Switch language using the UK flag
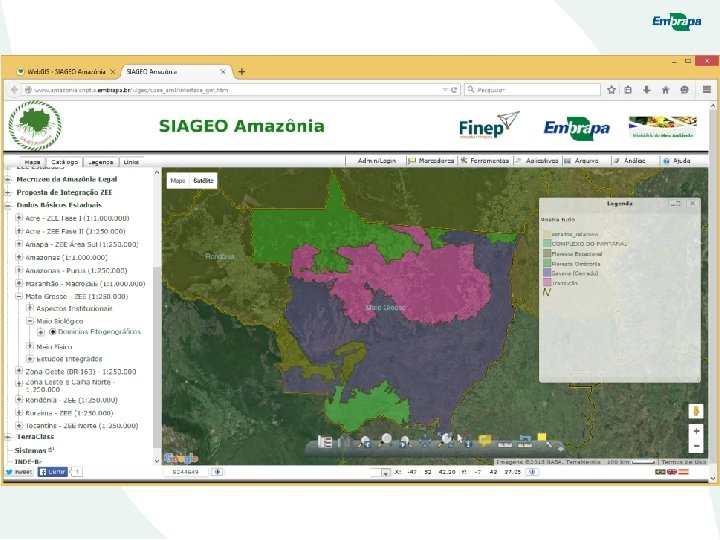Image resolution: width=720 pixels, height=540 pixels. pyautogui.click(x=671, y=472)
